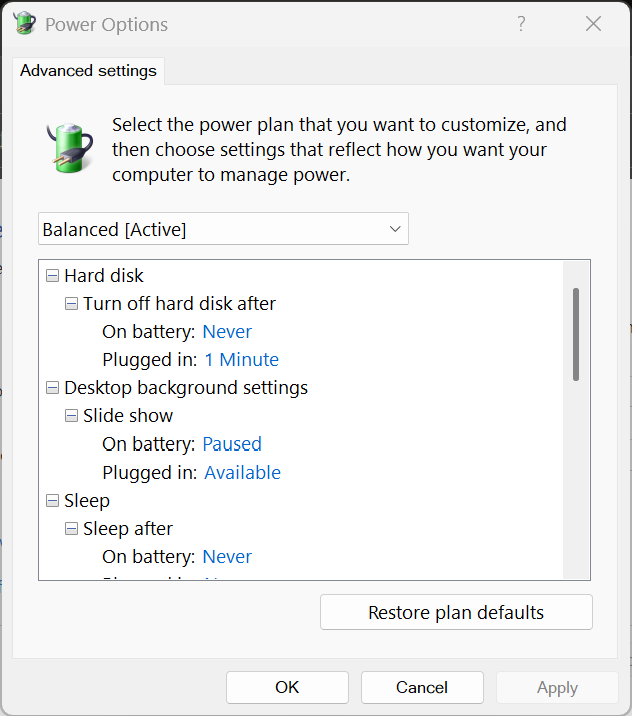Click Restore plan defaults button
The height and width of the screenshot is (716, 632).
(x=456, y=612)
